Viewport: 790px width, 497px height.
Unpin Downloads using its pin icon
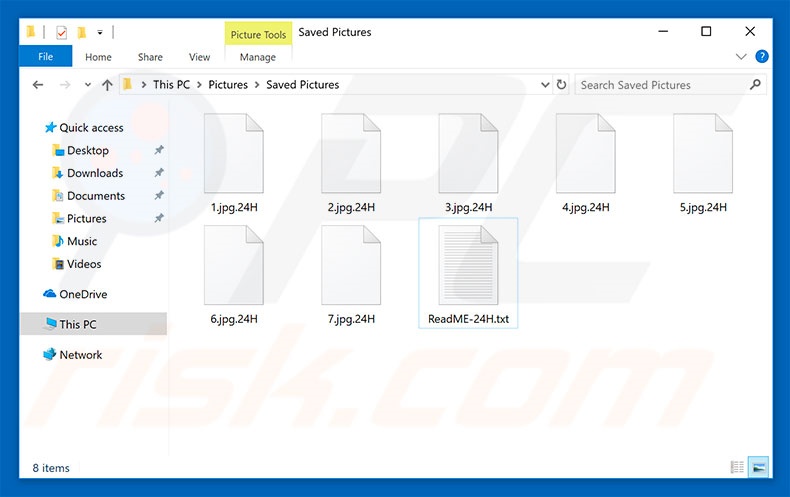coord(159,172)
